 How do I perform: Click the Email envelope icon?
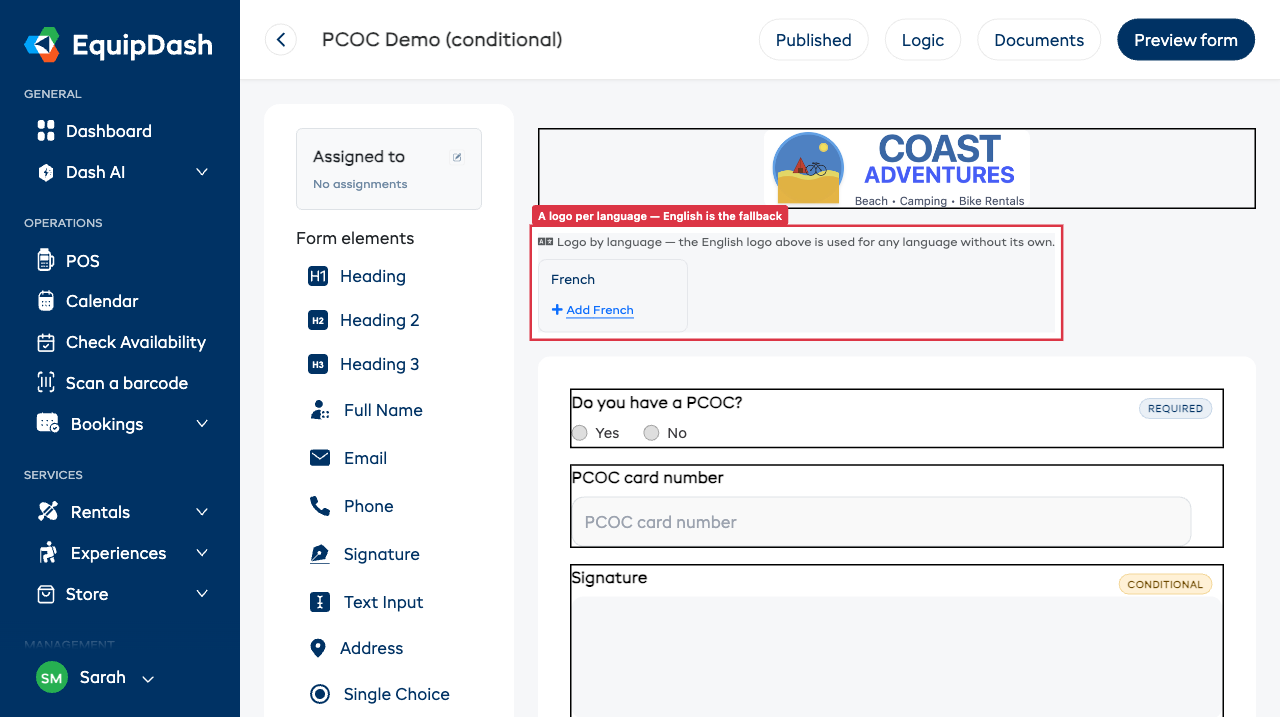(320, 458)
